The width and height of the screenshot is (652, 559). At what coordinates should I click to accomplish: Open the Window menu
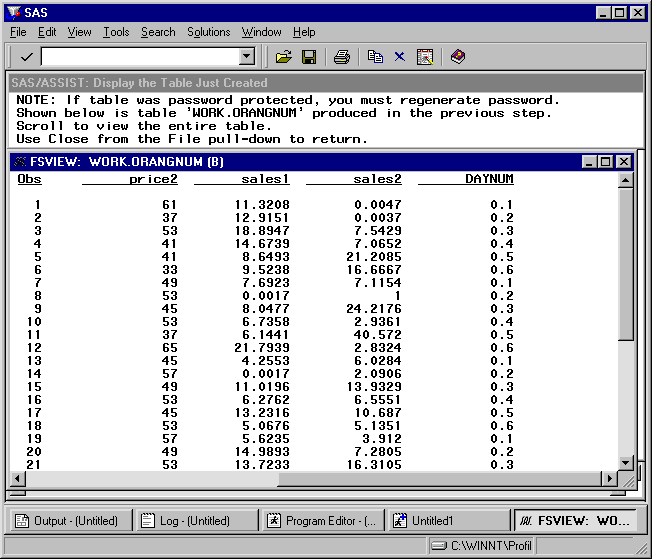(x=262, y=32)
